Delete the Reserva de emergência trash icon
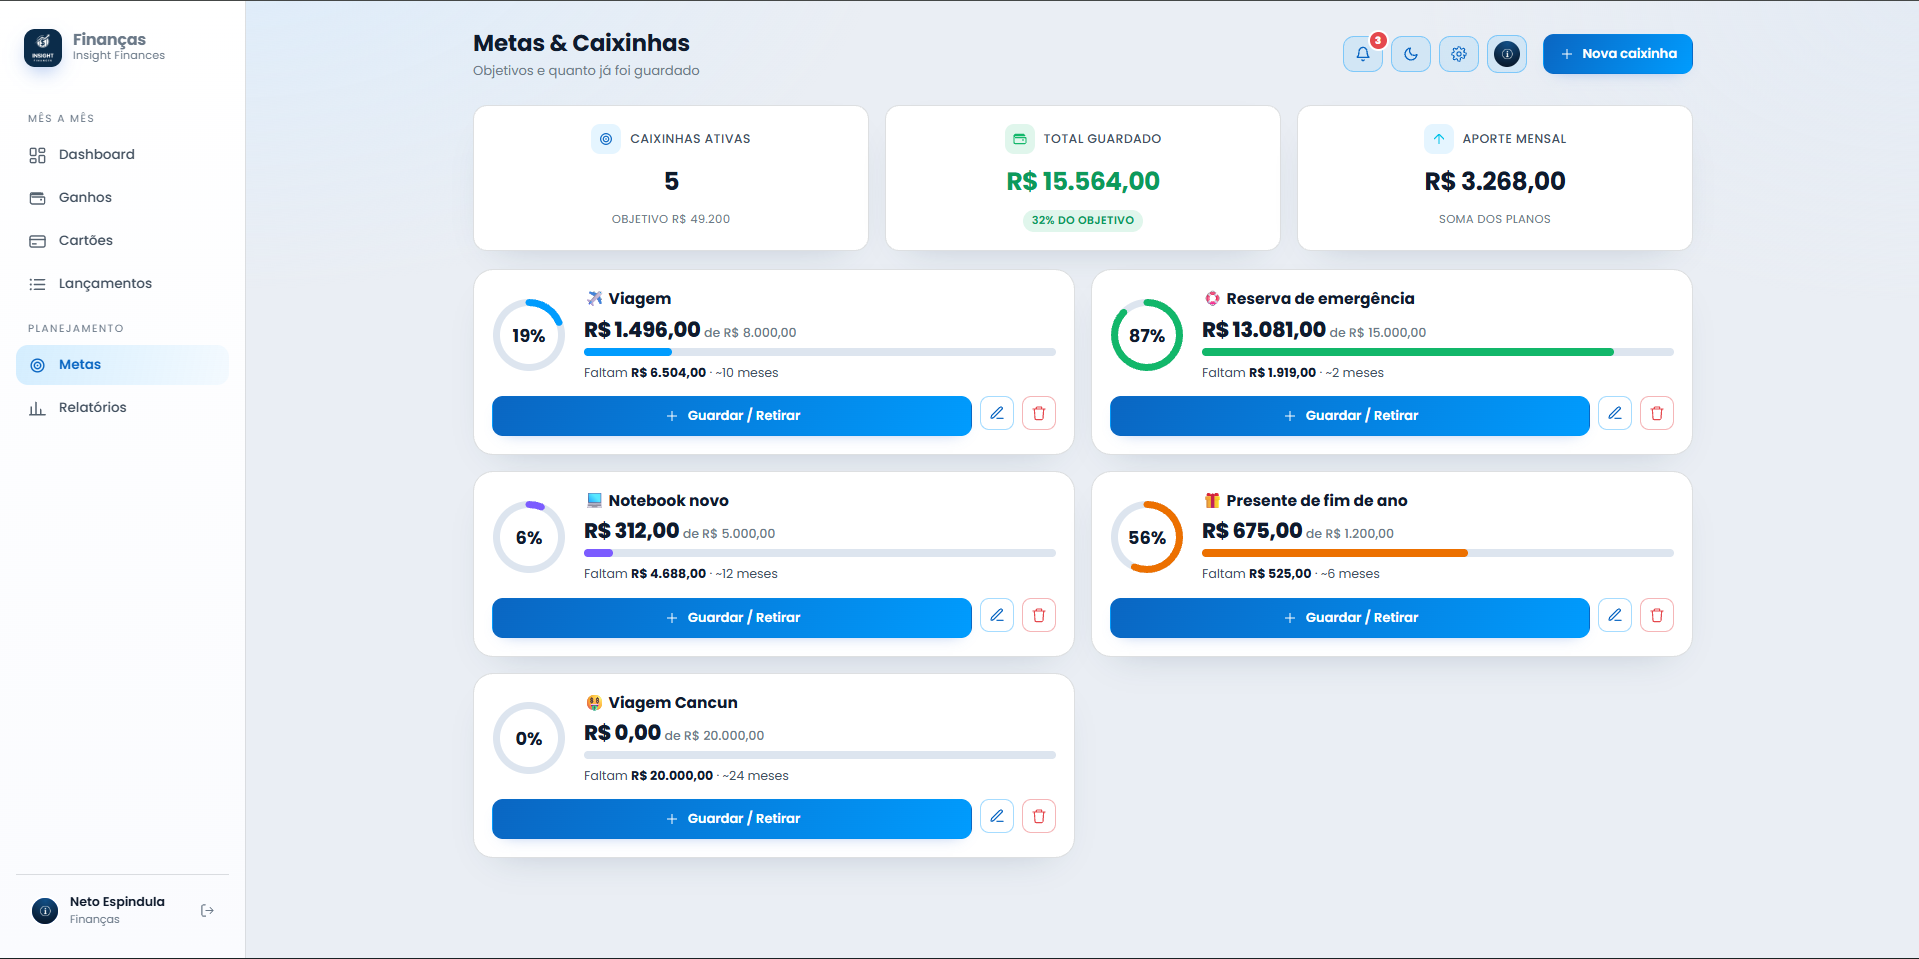 (1657, 413)
